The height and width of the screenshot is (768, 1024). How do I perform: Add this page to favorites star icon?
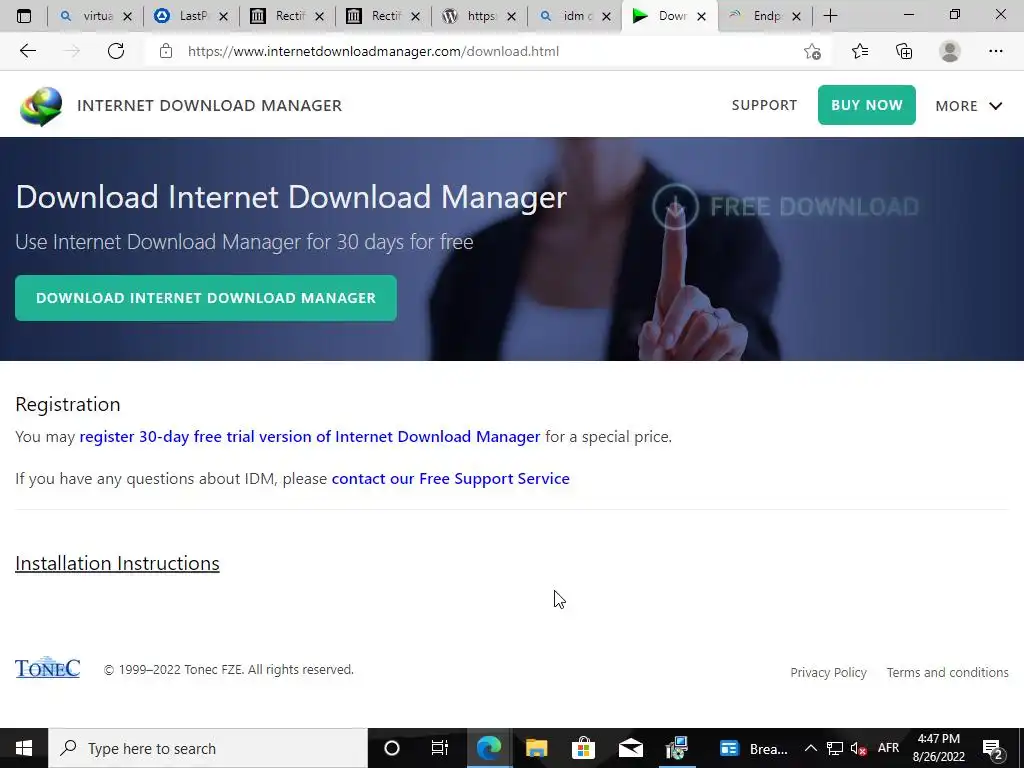tap(812, 52)
